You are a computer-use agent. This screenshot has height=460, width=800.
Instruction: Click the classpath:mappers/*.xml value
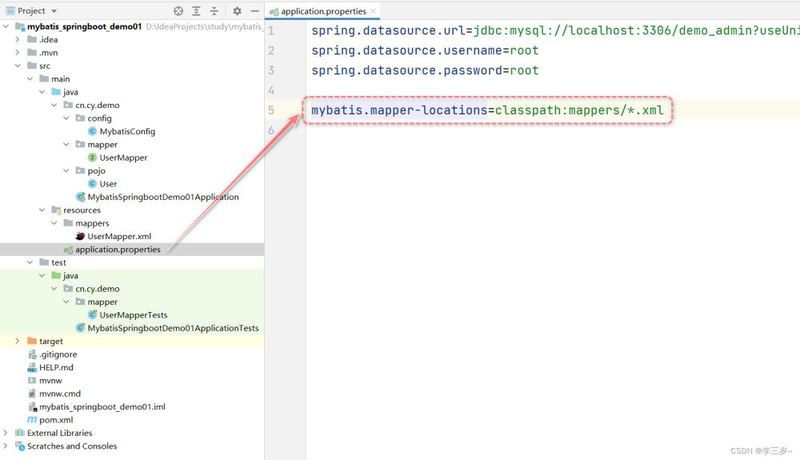pyautogui.click(x=579, y=110)
